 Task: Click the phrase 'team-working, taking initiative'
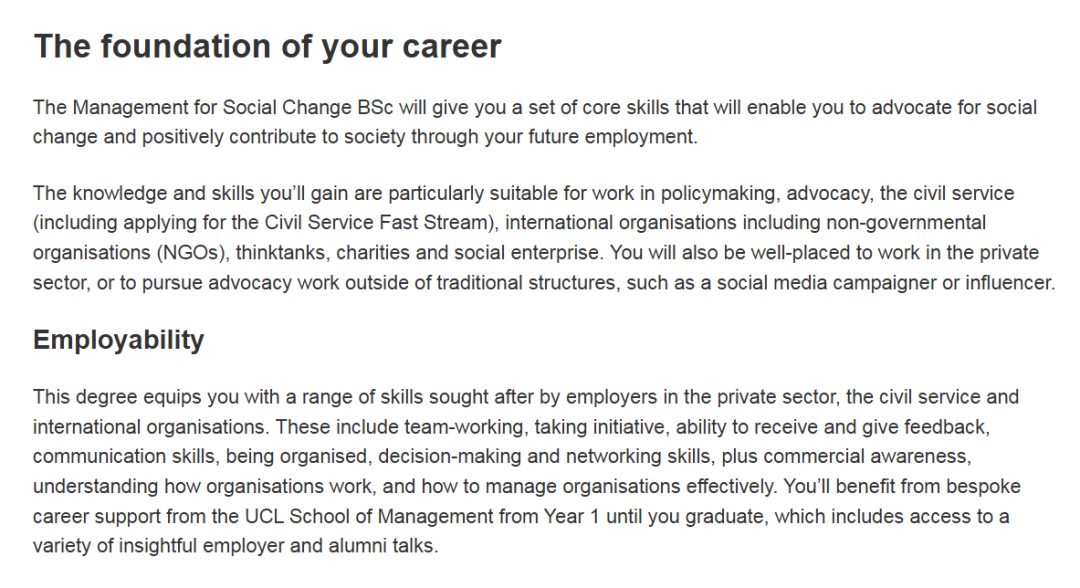[x=535, y=427]
